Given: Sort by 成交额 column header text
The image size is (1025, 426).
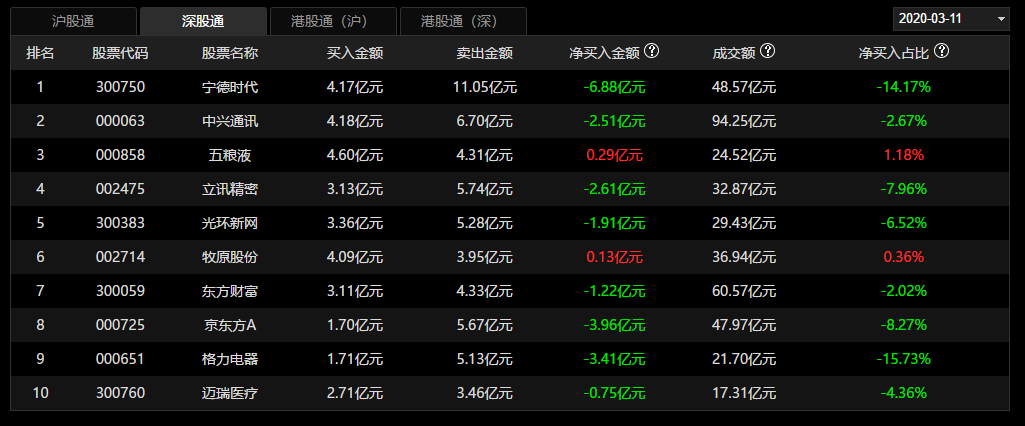Looking at the screenshot, I should click(734, 53).
